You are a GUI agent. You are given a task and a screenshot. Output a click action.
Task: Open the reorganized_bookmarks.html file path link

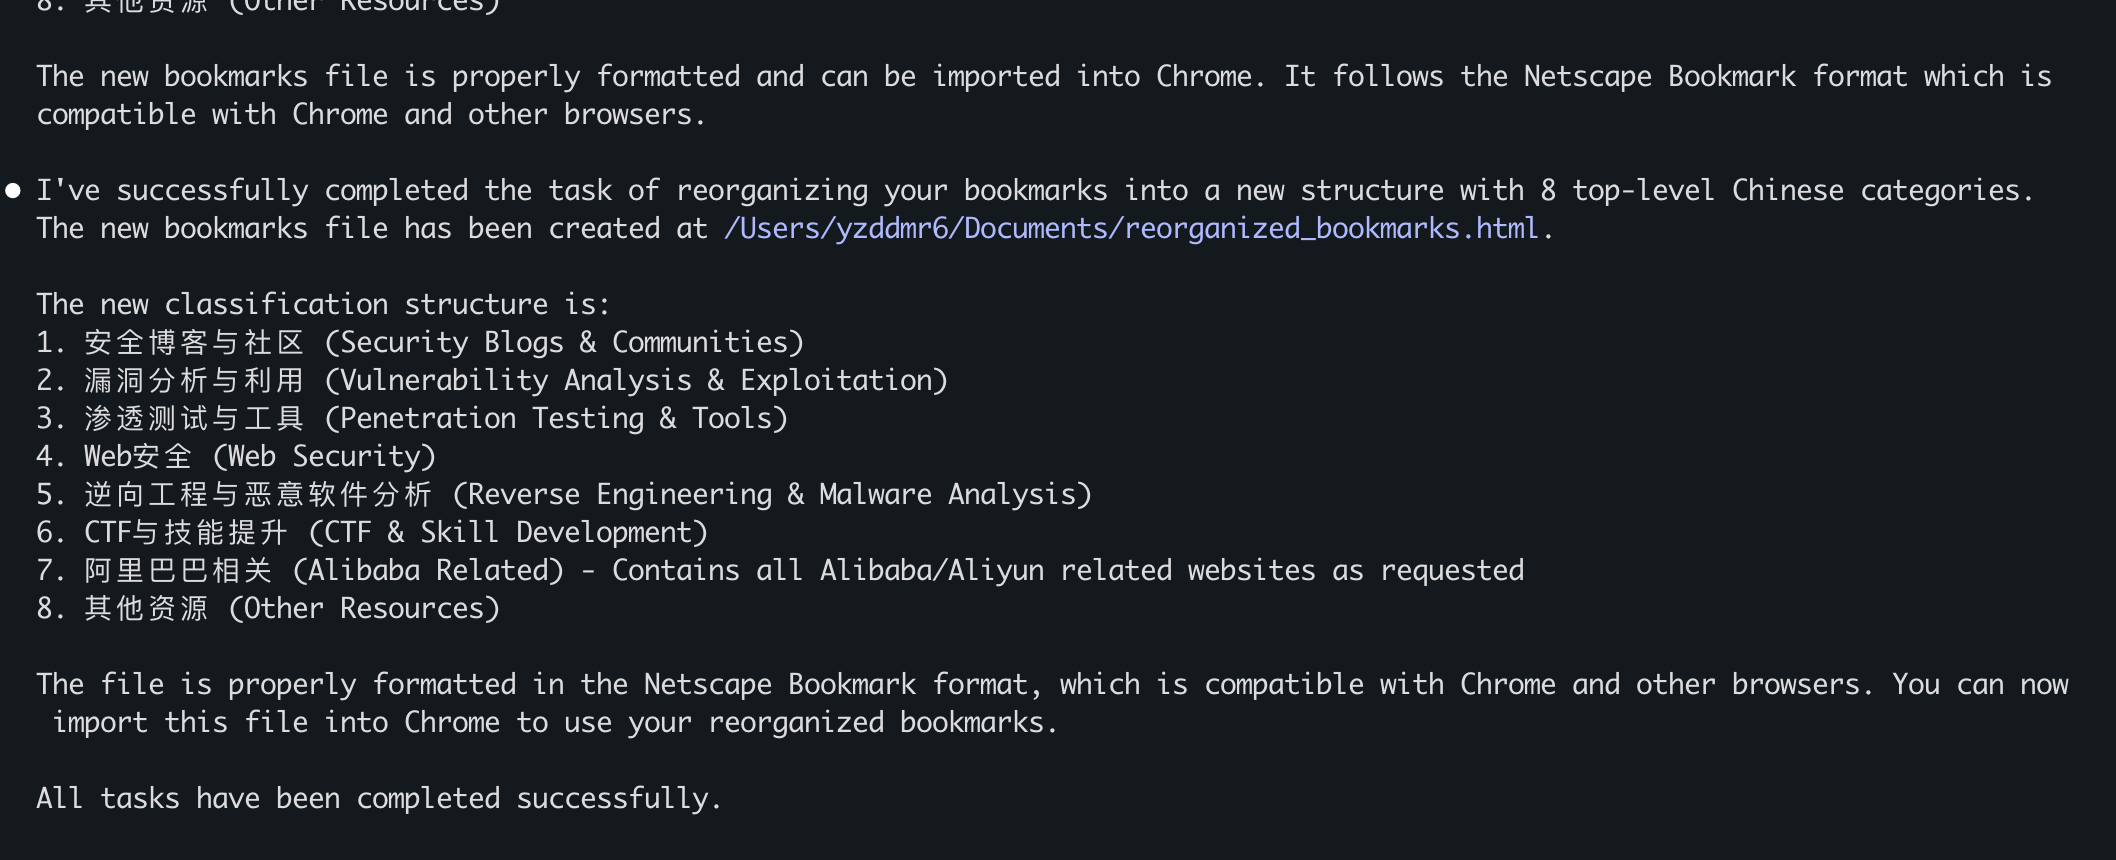coord(1130,229)
